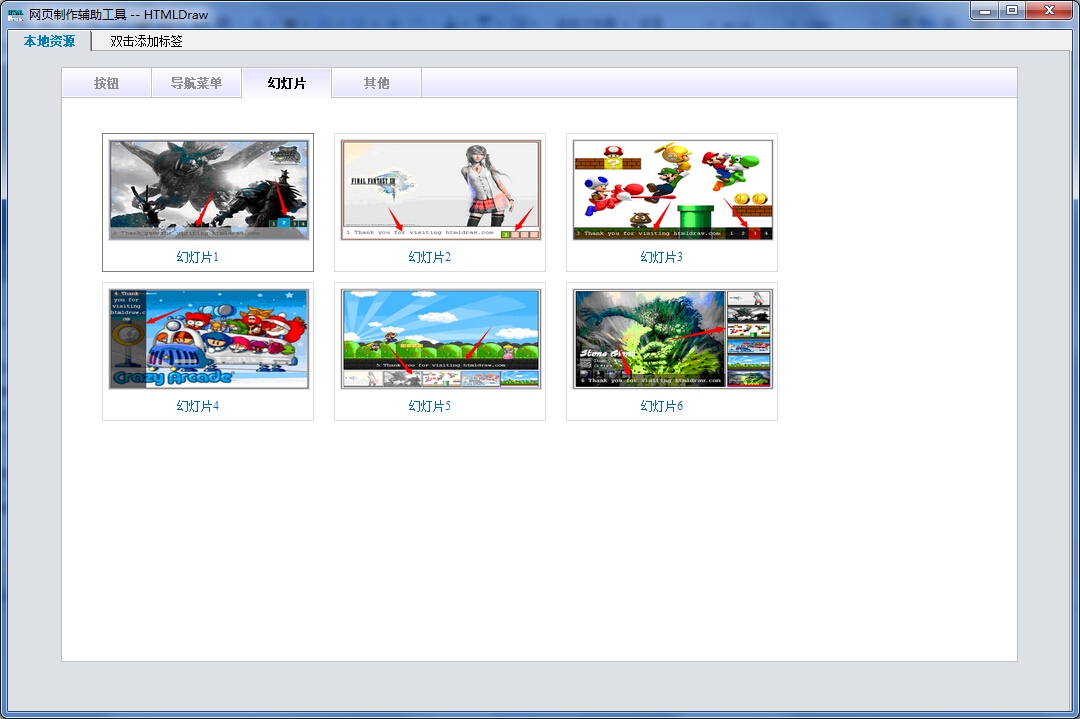
Task: Open the 其他 category tab
Action: [x=376, y=83]
